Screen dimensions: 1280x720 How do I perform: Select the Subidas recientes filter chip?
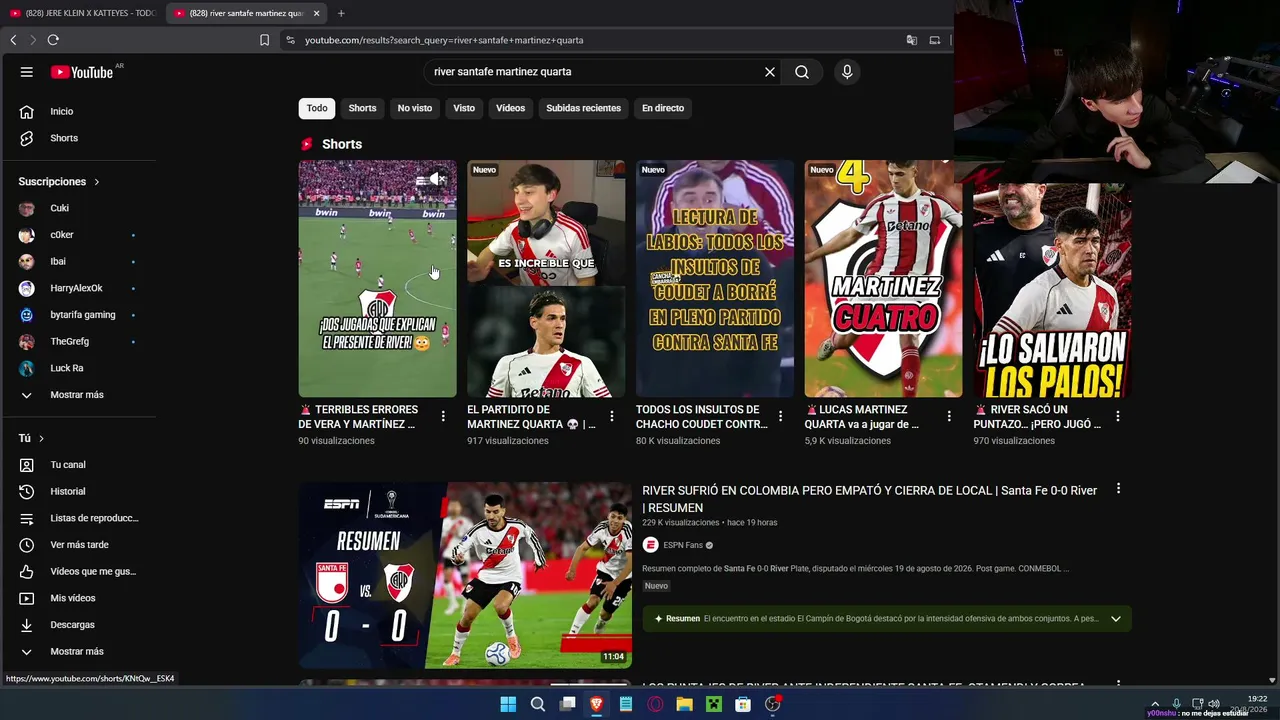pyautogui.click(x=584, y=108)
